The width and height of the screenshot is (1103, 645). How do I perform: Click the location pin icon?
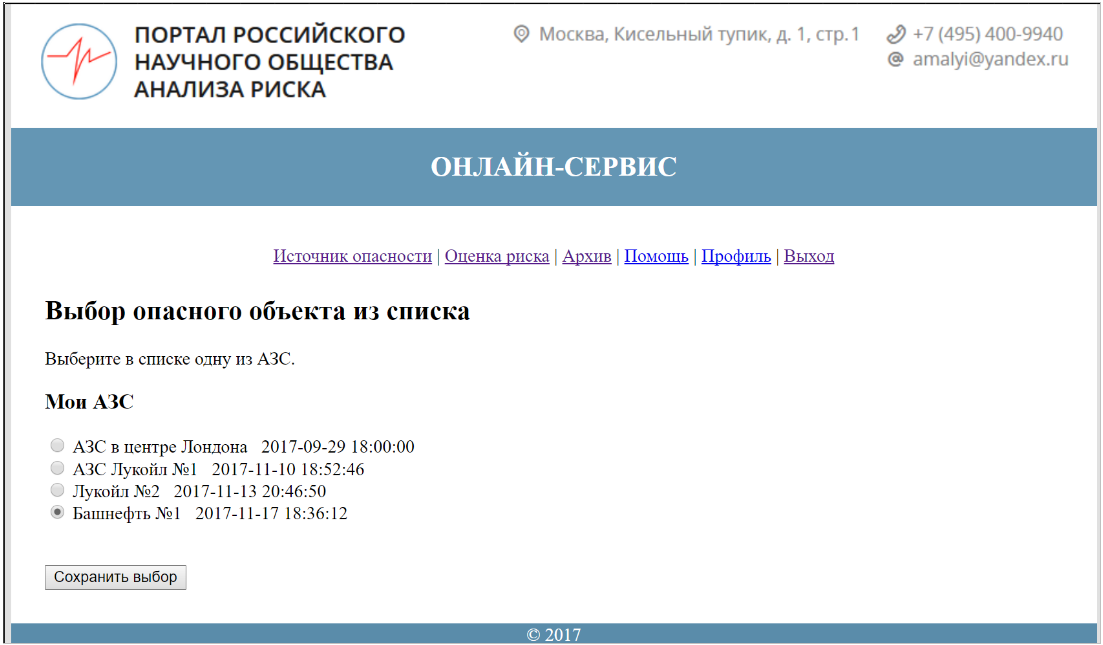click(x=520, y=35)
